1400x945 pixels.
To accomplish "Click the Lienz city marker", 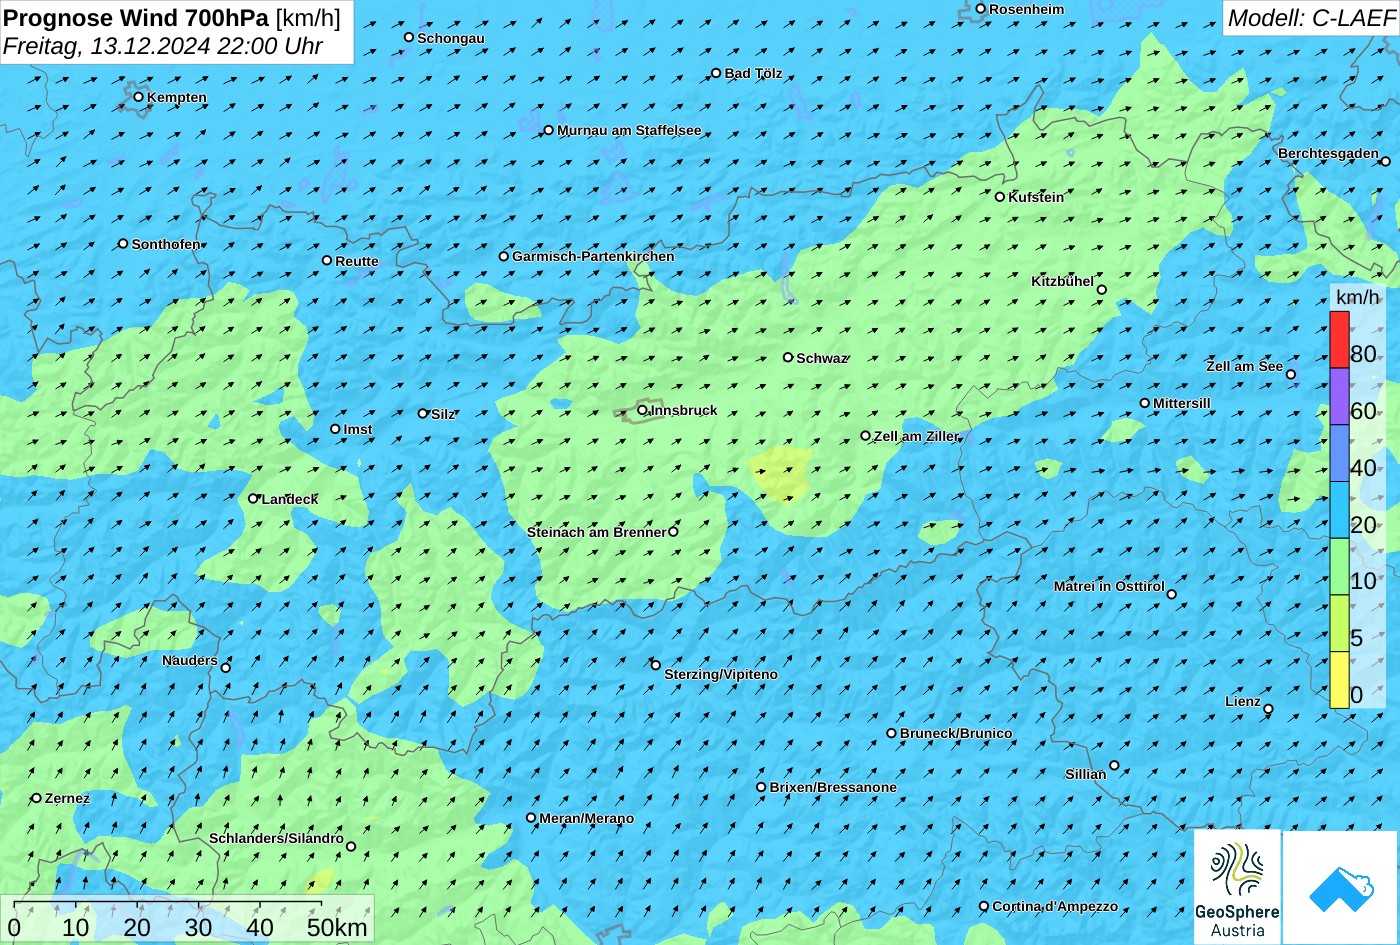I will pyautogui.click(x=1267, y=709).
